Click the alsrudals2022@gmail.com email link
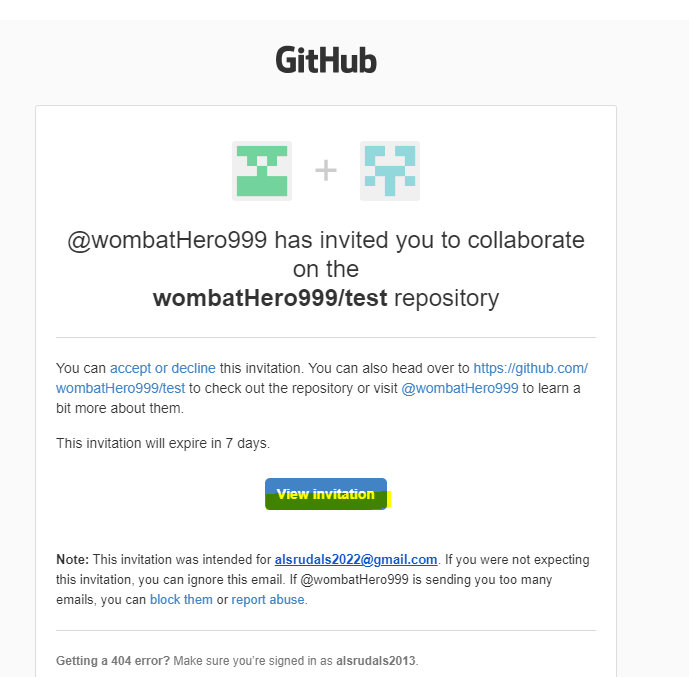Viewport: 689px width, 677px height. click(356, 560)
